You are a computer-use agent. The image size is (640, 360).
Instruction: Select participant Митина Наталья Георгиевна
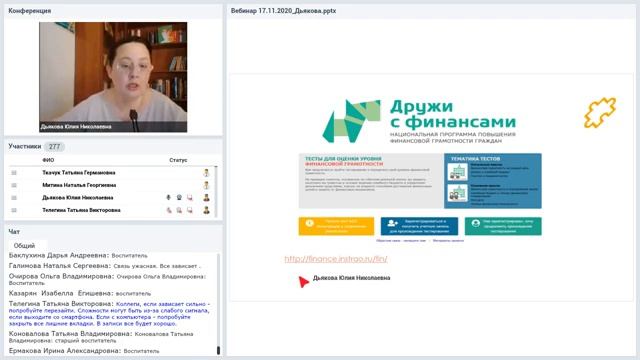click(79, 185)
